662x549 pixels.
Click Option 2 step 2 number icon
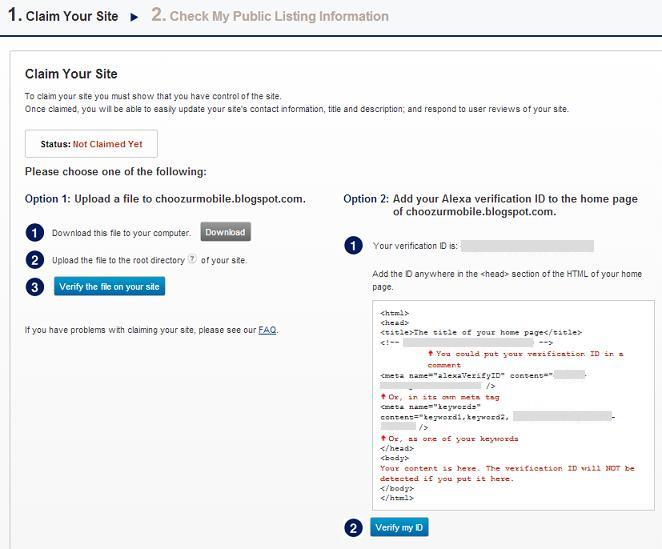pos(353,528)
